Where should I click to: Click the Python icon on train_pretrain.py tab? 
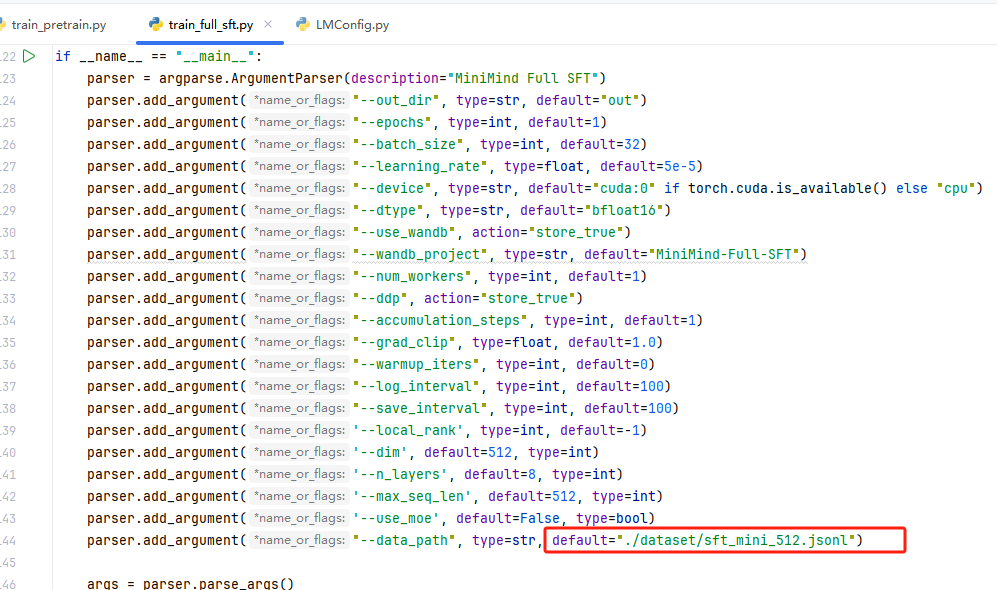click(3, 23)
